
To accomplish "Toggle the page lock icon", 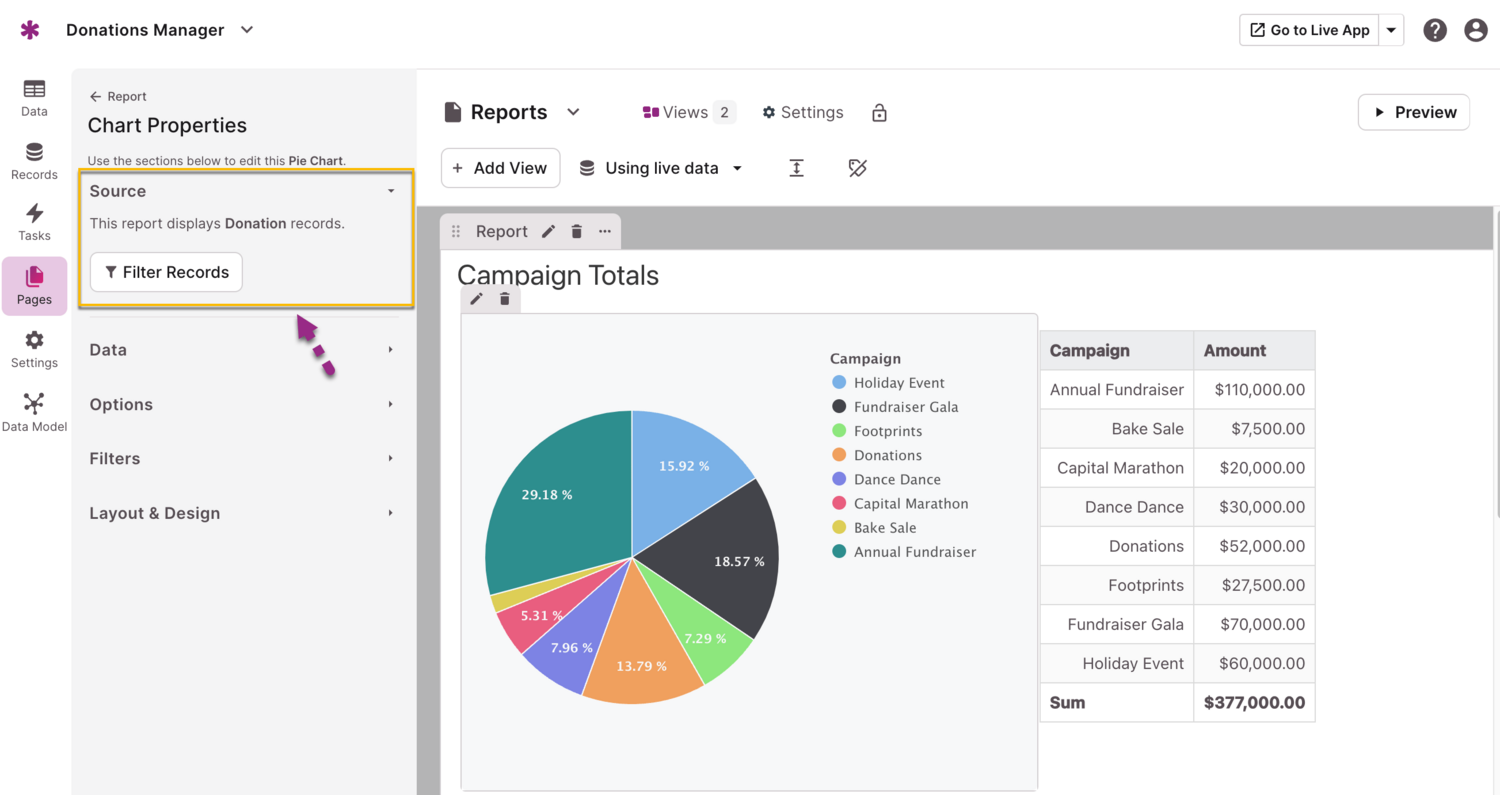I will click(879, 113).
